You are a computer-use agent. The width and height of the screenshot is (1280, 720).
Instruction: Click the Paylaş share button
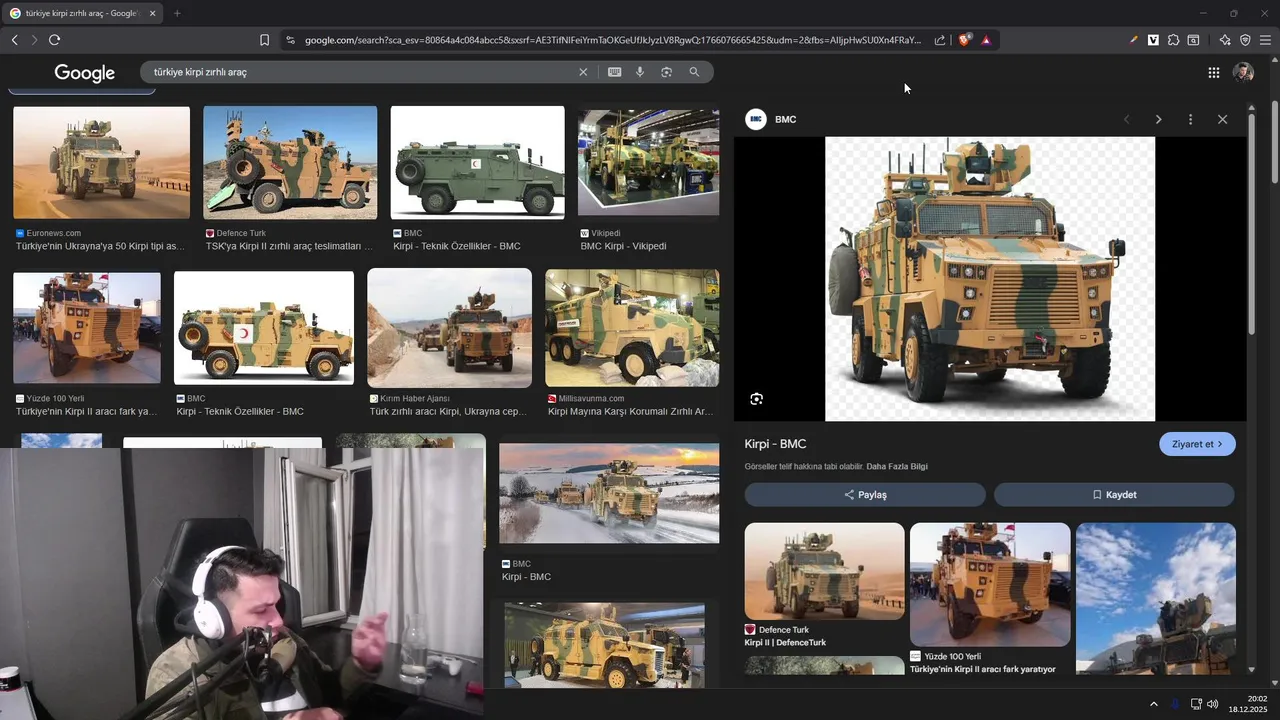click(865, 495)
